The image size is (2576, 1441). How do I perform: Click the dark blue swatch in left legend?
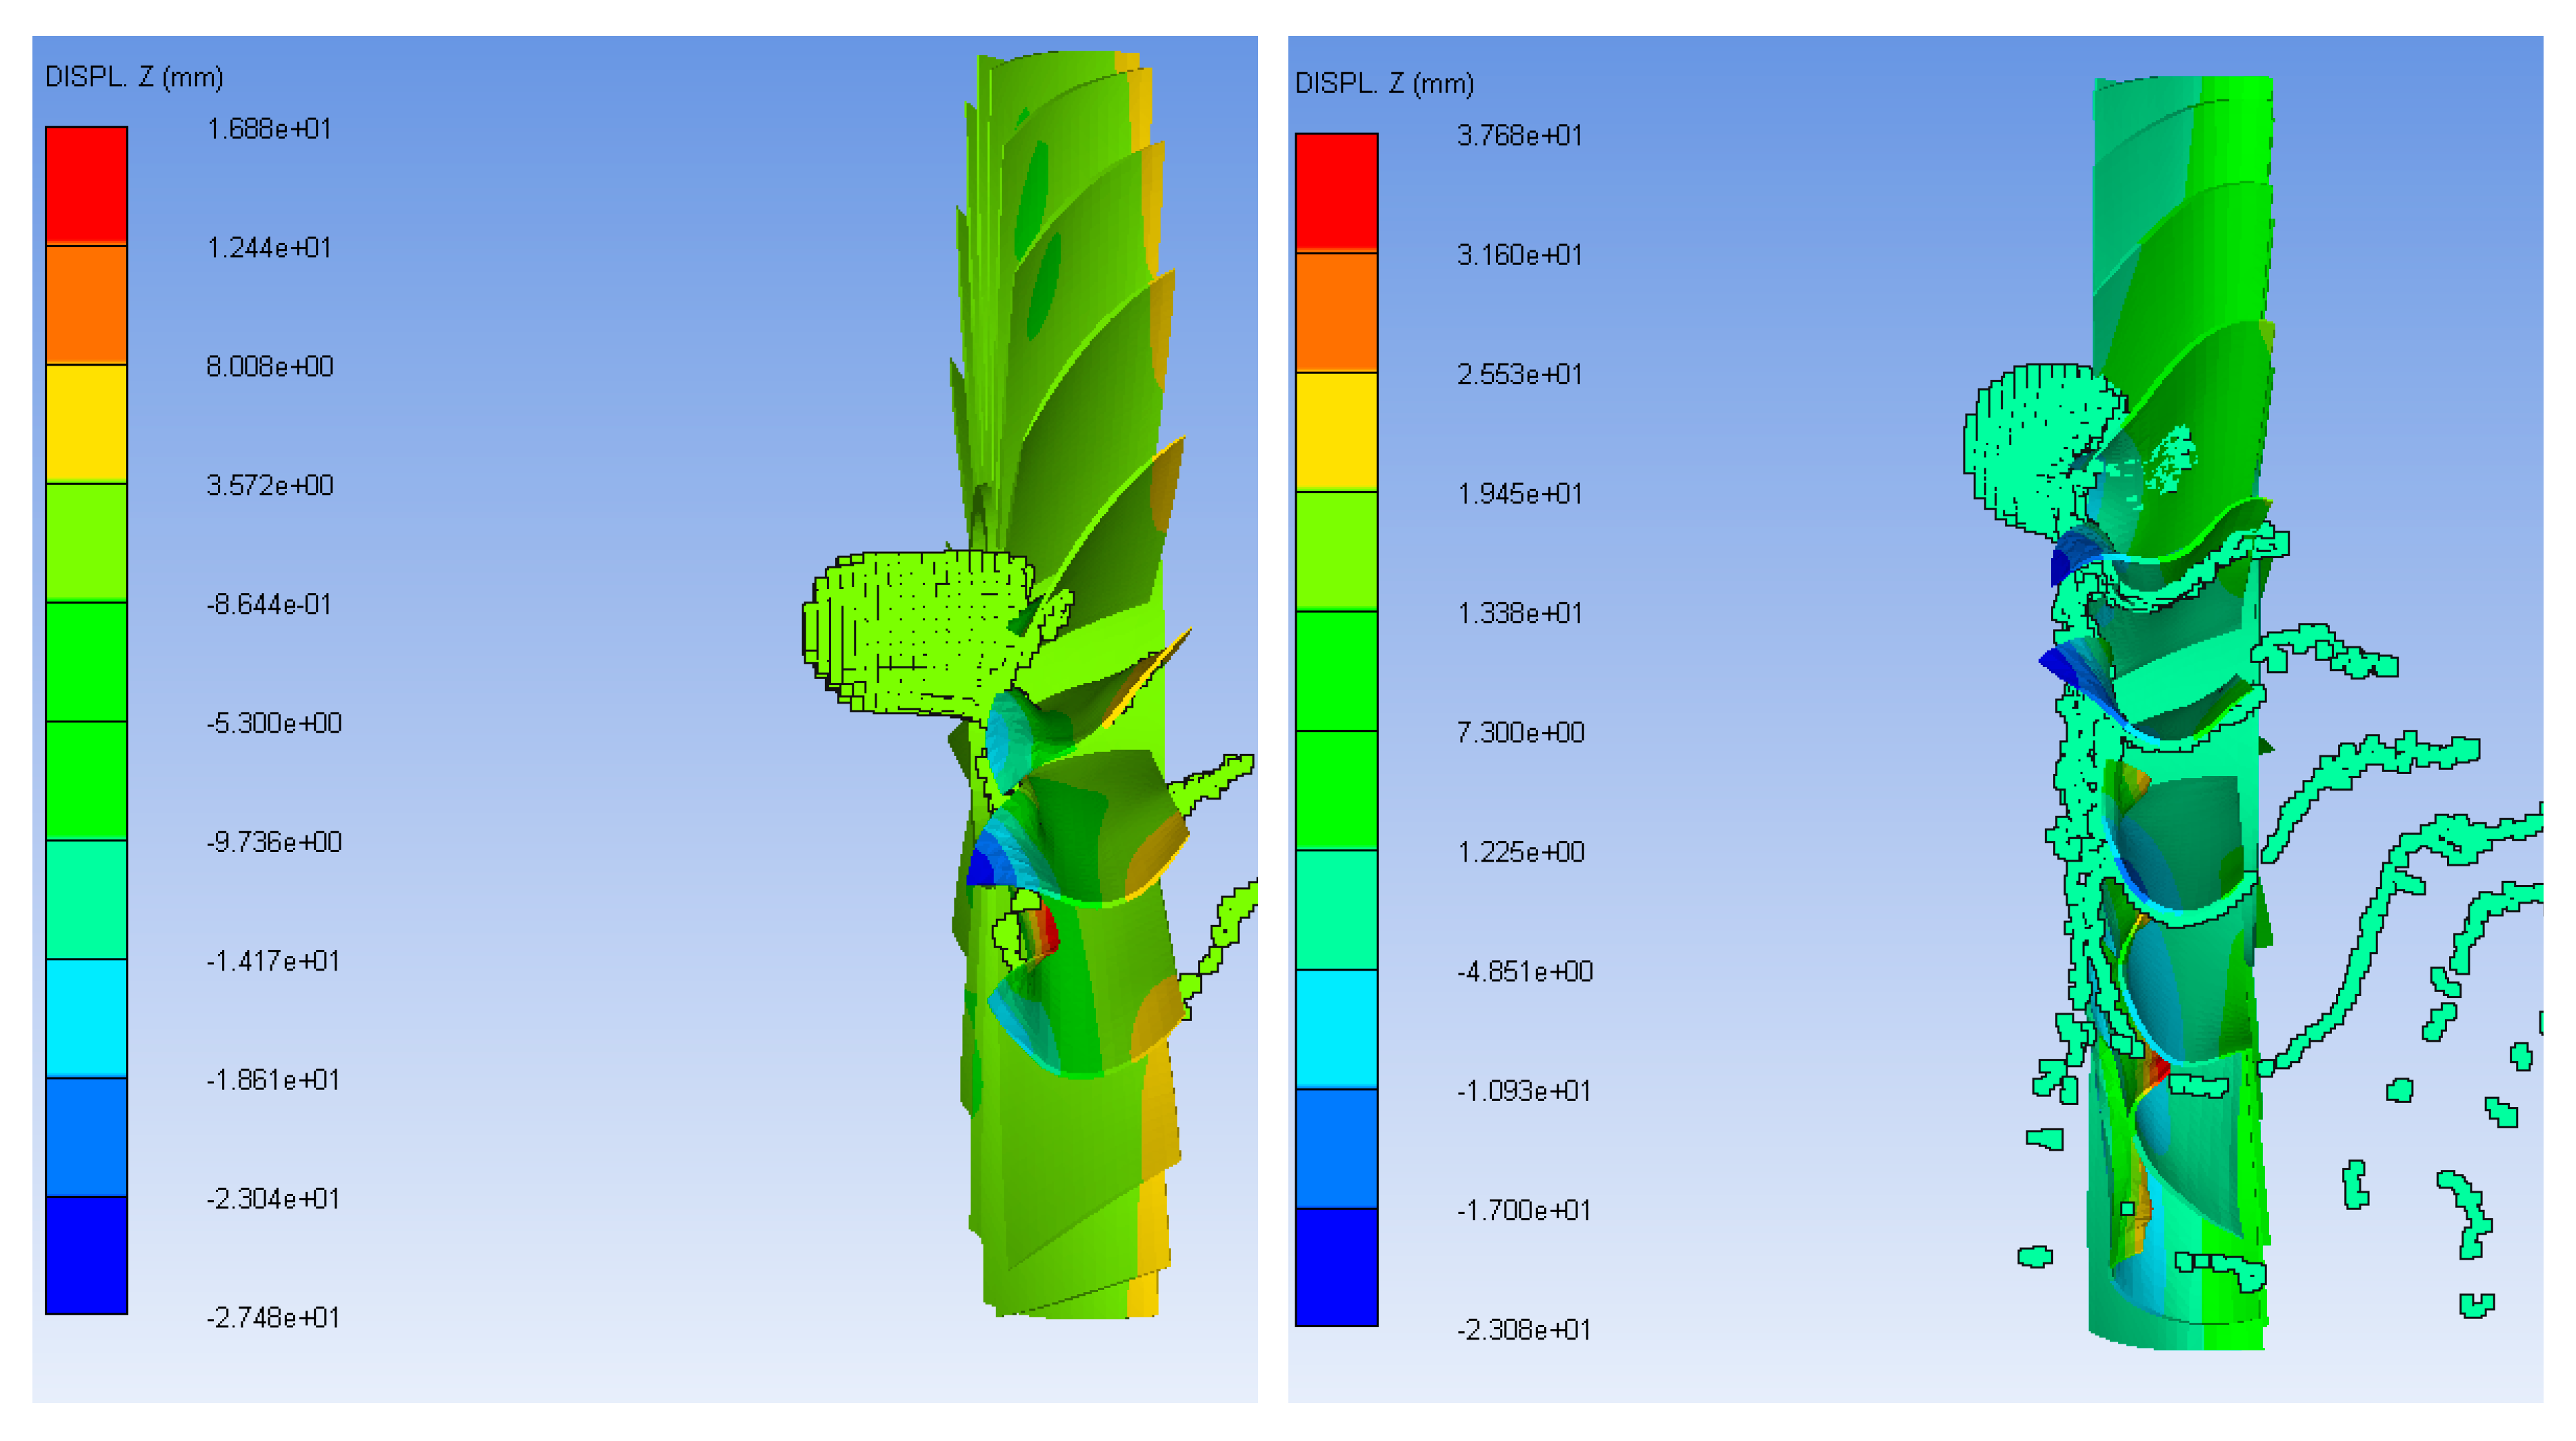(86, 1255)
